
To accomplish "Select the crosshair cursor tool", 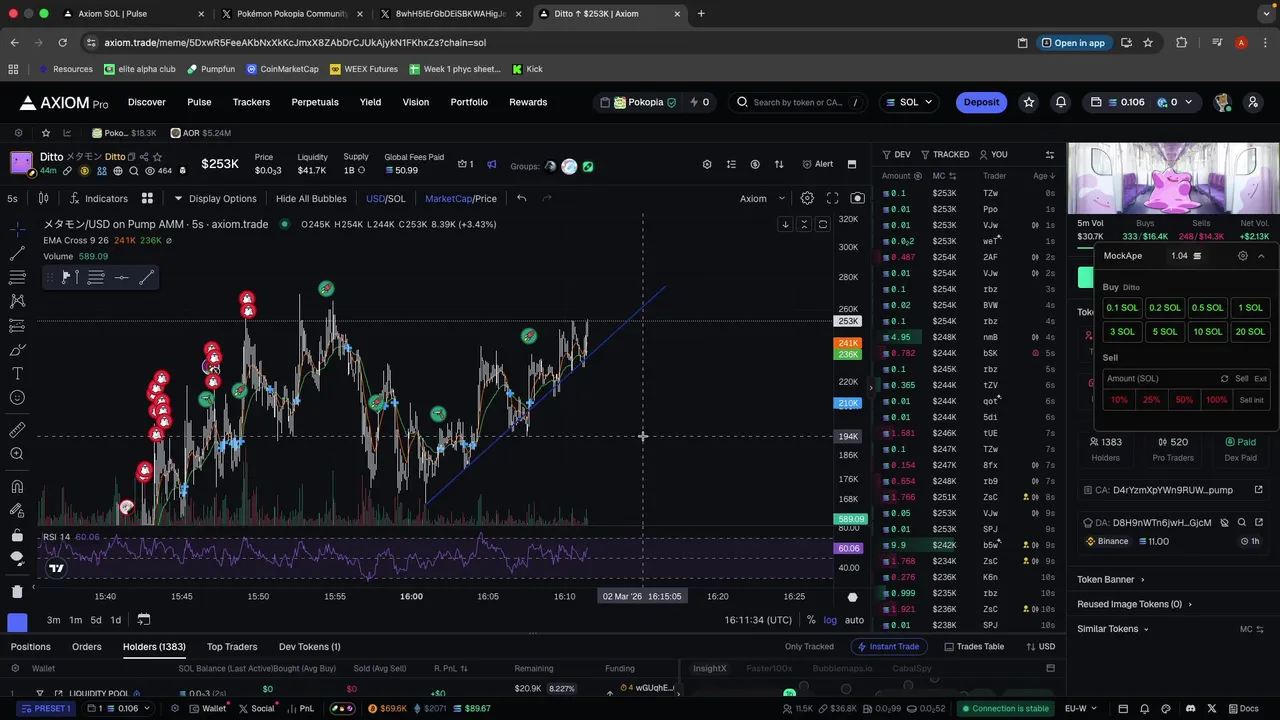I will tap(17, 230).
